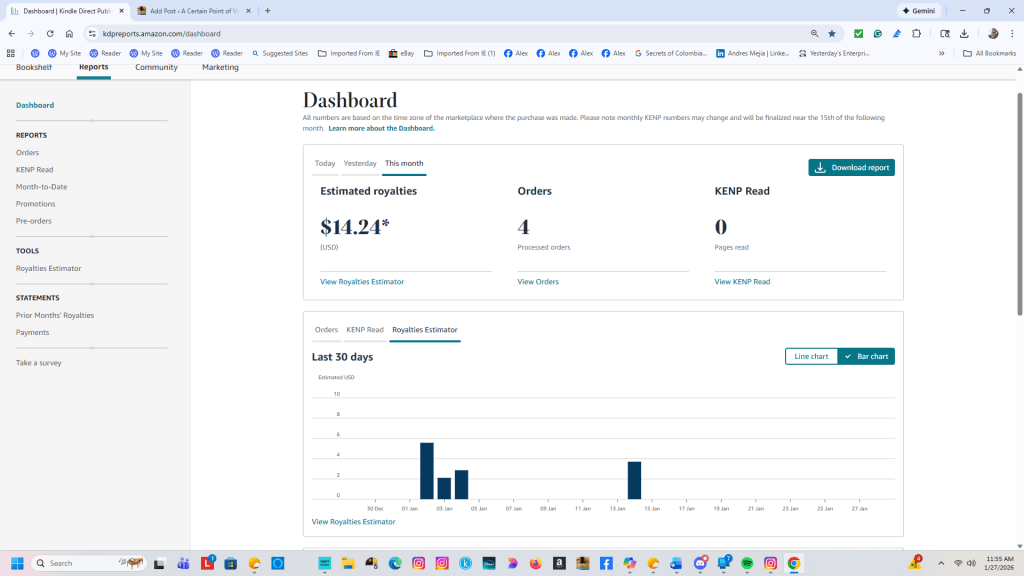1024x576 pixels.
Task: Expand the system tray hidden icons arrow
Action: point(941,563)
